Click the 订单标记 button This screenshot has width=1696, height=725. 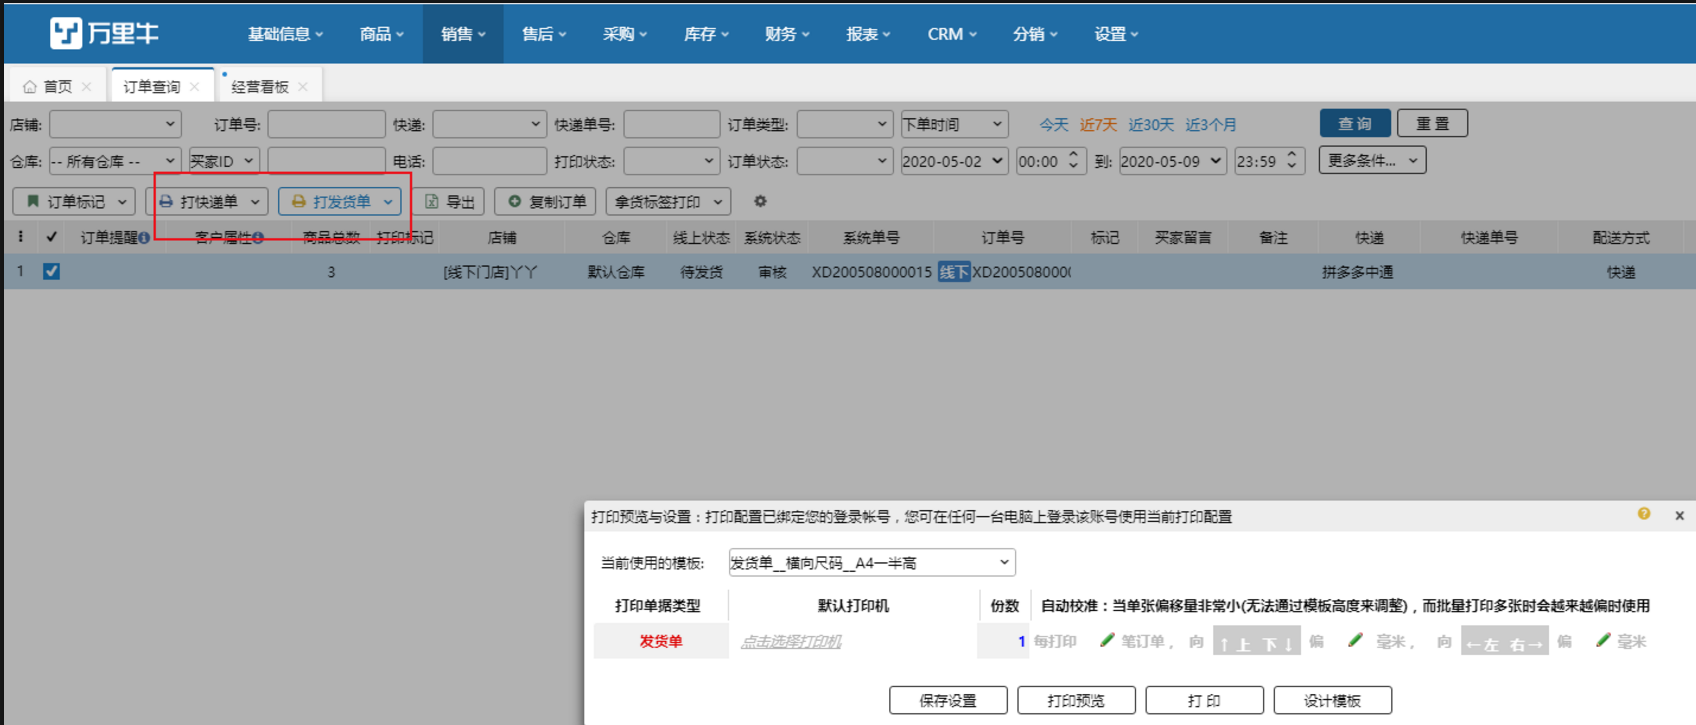(74, 201)
